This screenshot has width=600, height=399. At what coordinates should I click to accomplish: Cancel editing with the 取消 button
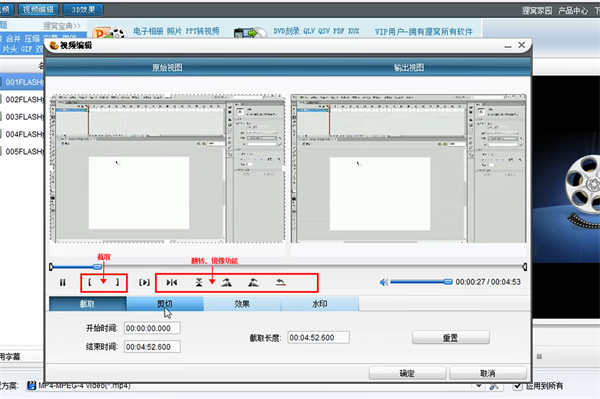[x=488, y=373]
